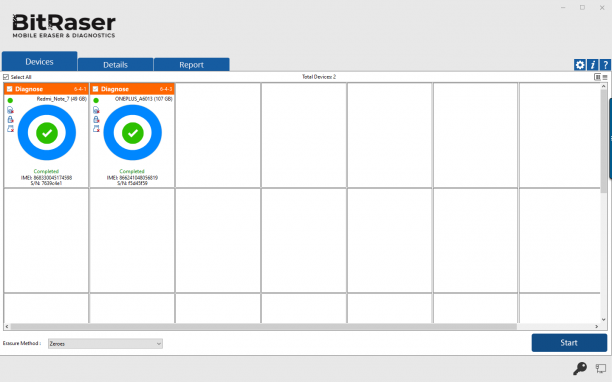
Task: Click the IMEI line of ONEPLUS_A6013
Action: (132, 178)
